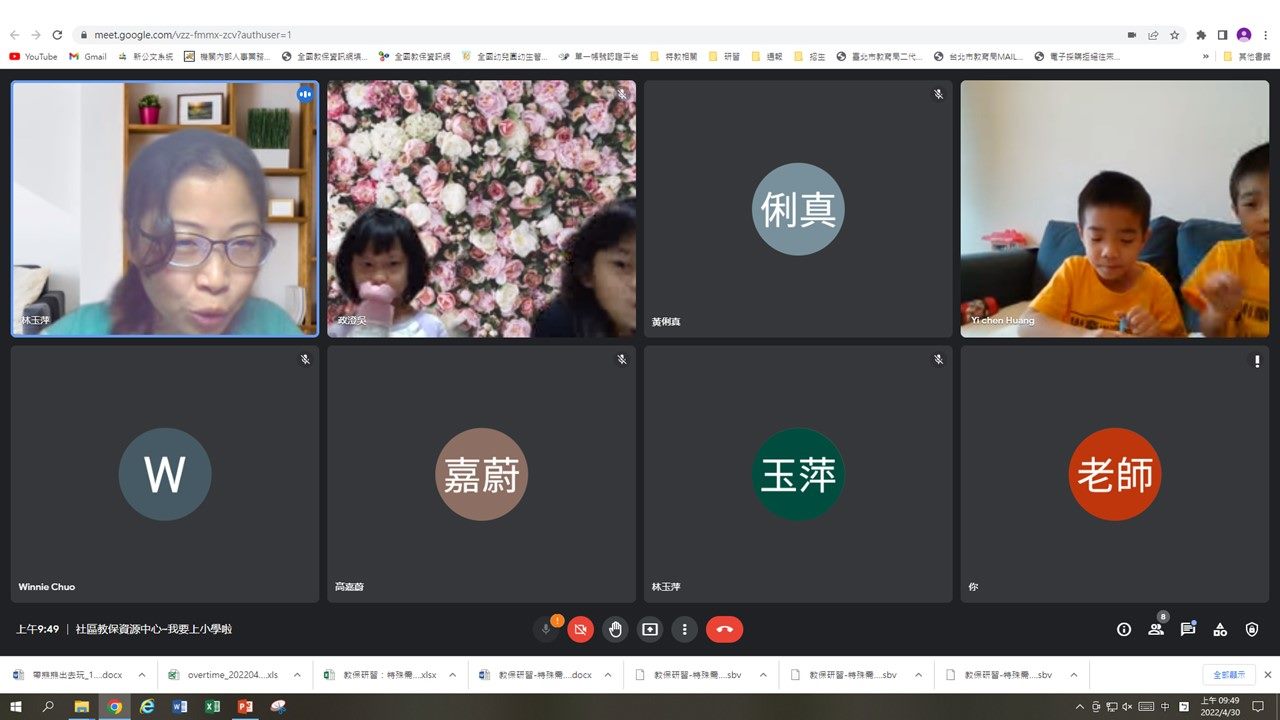Screen dimensions: 1280x720
Task: Open the chat messages panel
Action: click(1188, 629)
